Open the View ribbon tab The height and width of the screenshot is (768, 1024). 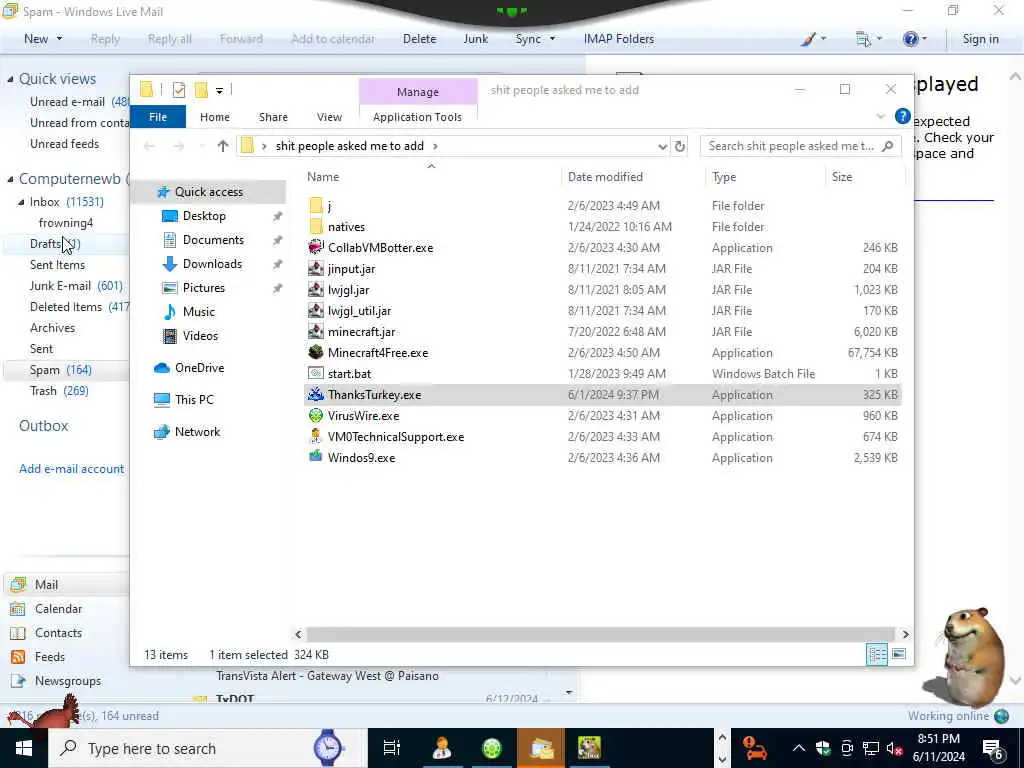(329, 117)
